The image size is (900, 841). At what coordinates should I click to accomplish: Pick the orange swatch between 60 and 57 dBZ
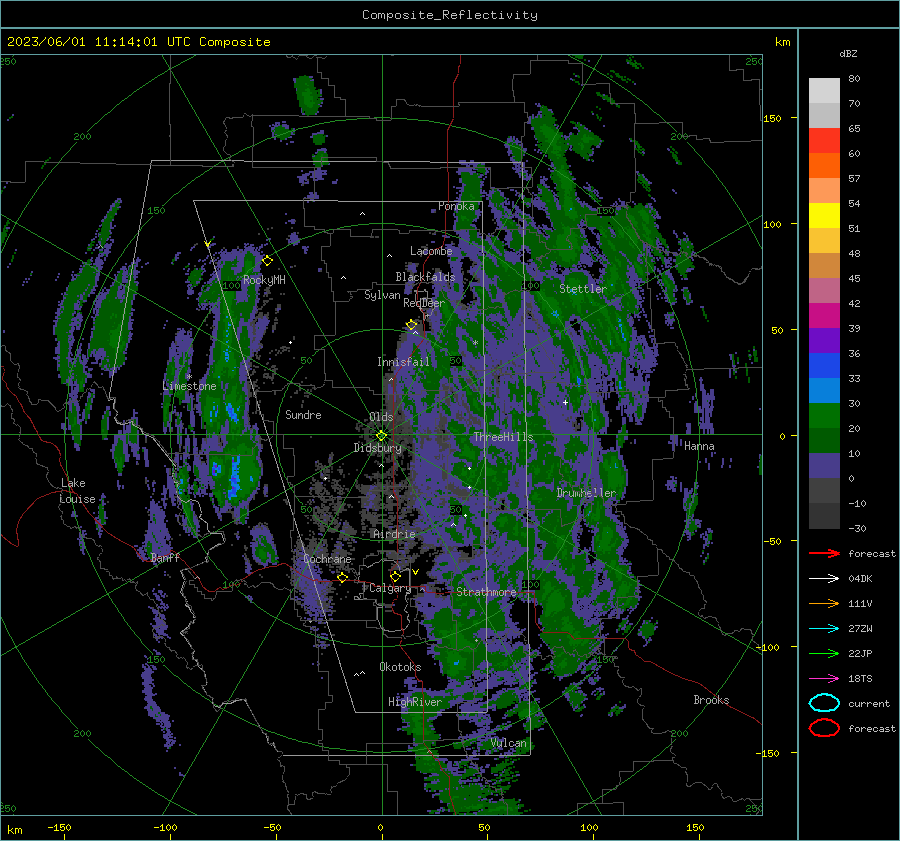[x=824, y=166]
